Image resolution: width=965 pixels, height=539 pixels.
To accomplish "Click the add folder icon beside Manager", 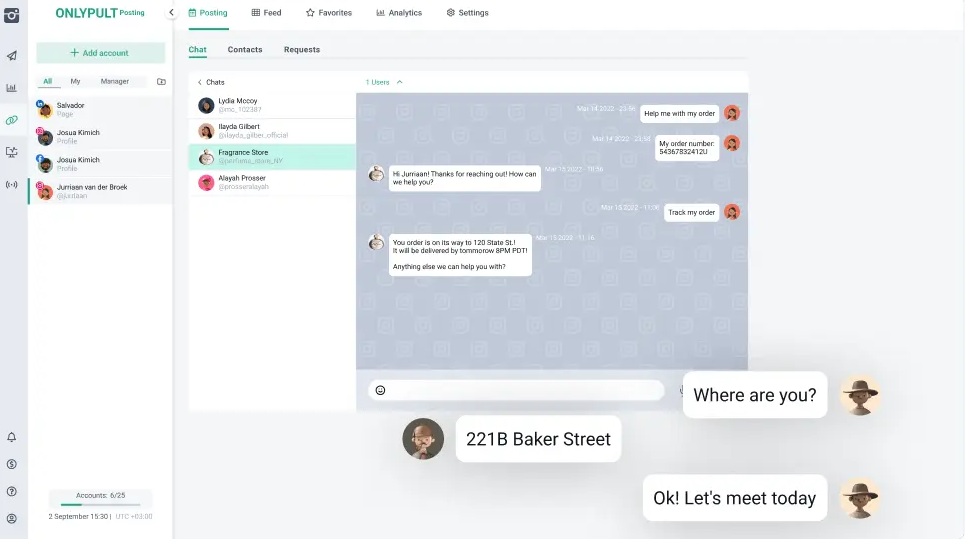I will pyautogui.click(x=162, y=81).
